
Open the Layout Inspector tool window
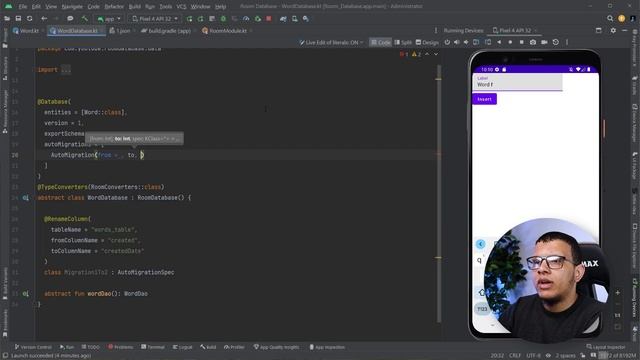(x=606, y=347)
